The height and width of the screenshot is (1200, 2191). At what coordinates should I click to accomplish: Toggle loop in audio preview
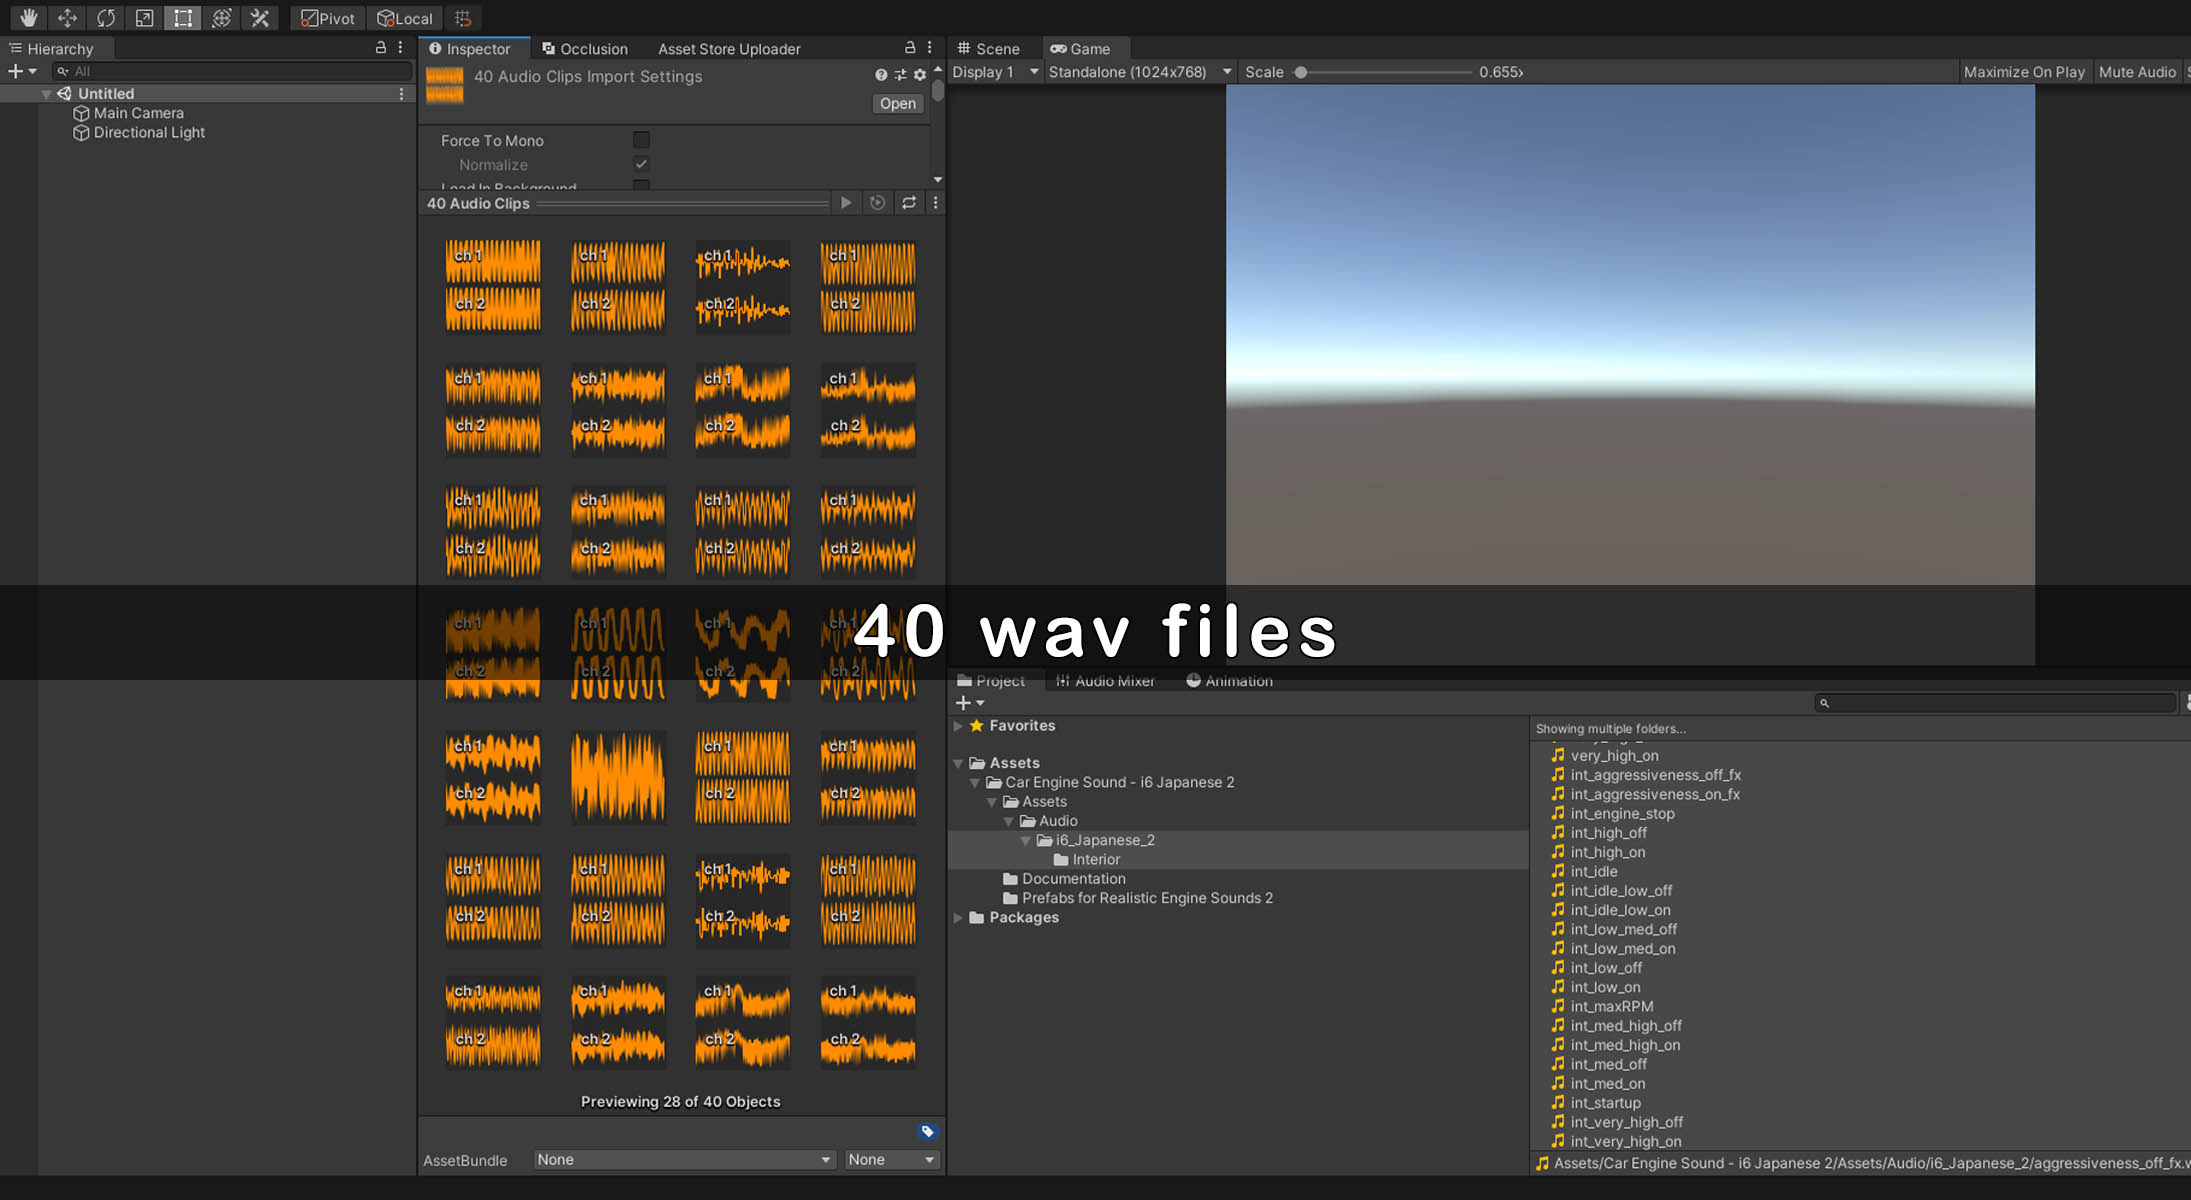click(909, 203)
